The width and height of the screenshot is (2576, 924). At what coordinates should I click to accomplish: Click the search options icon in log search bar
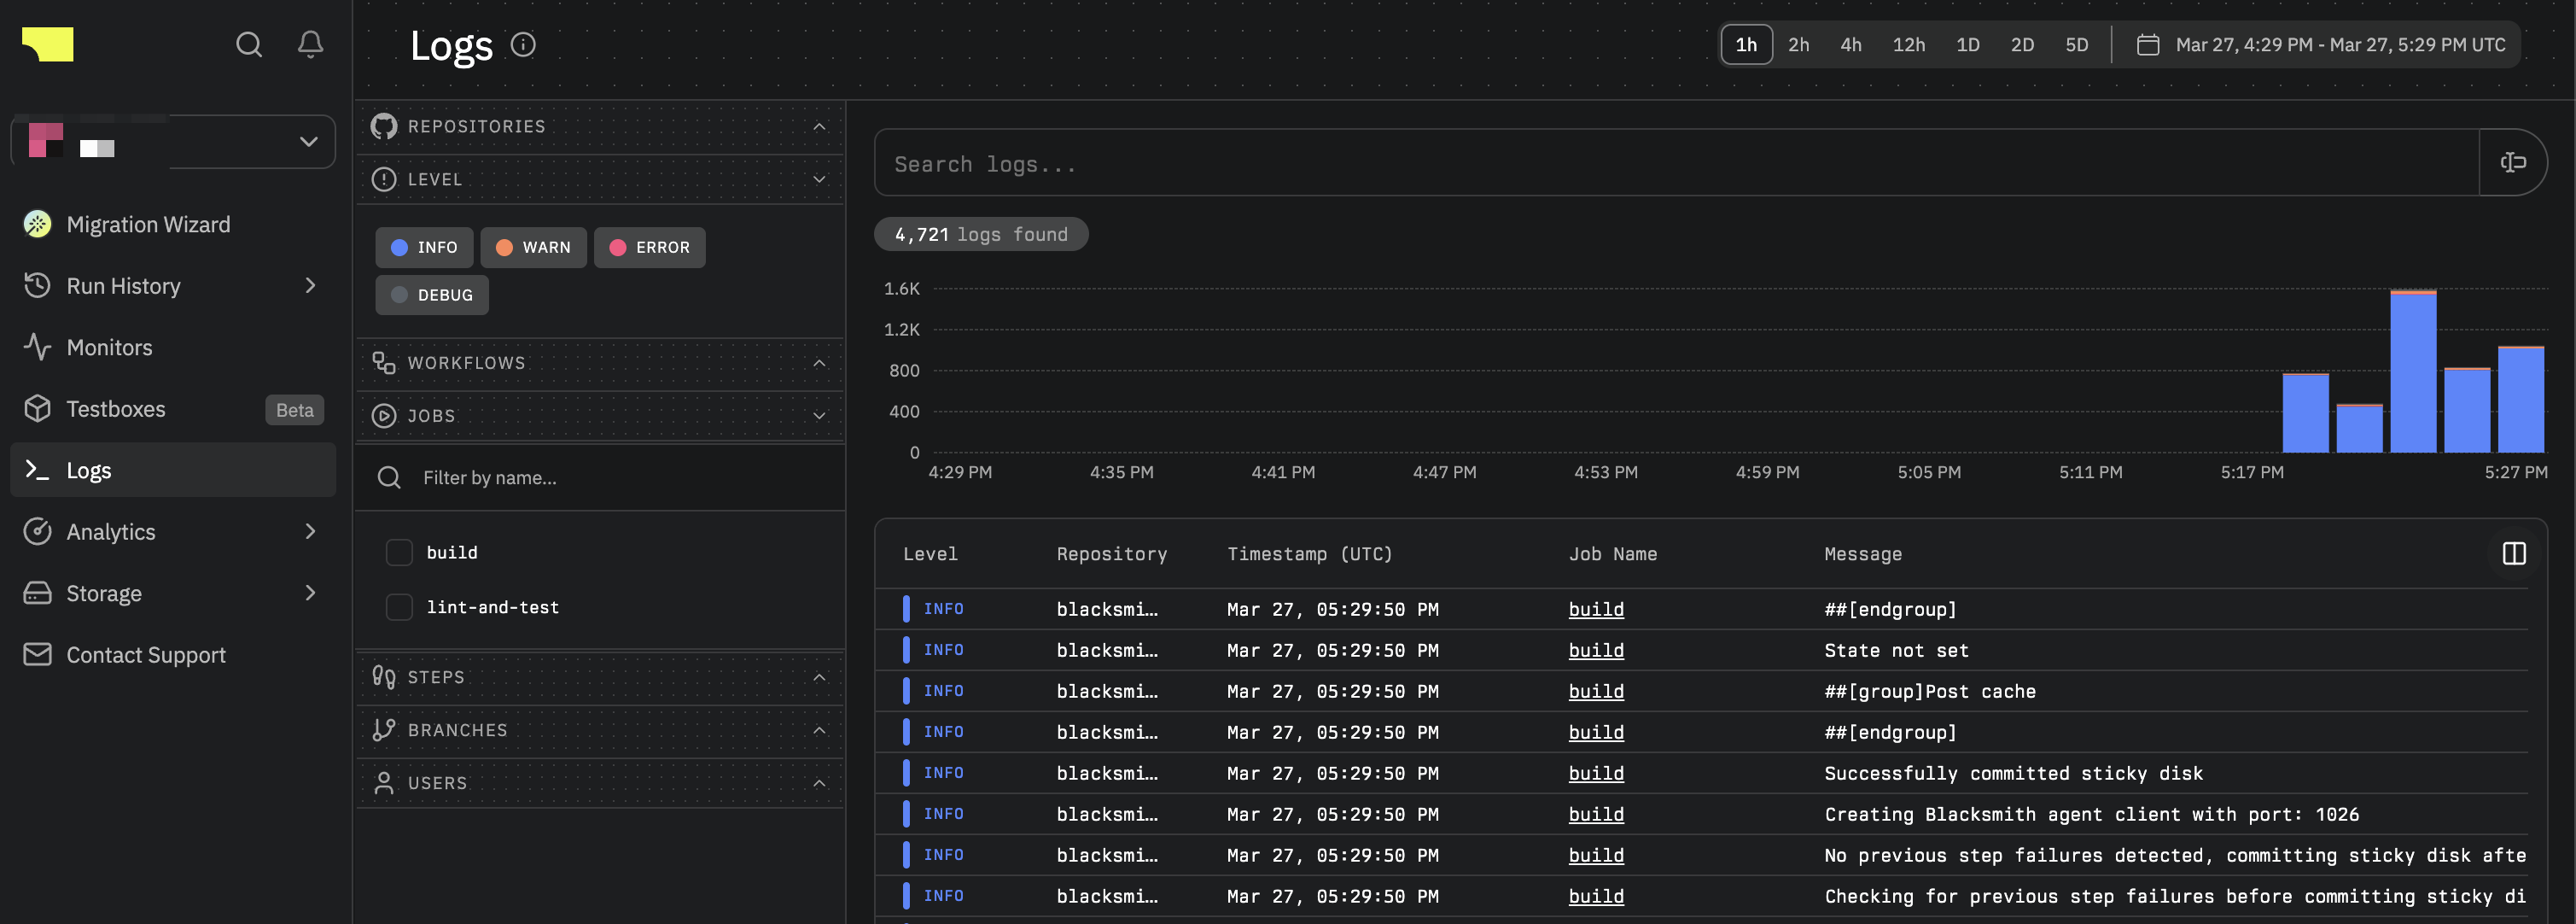(x=2512, y=163)
